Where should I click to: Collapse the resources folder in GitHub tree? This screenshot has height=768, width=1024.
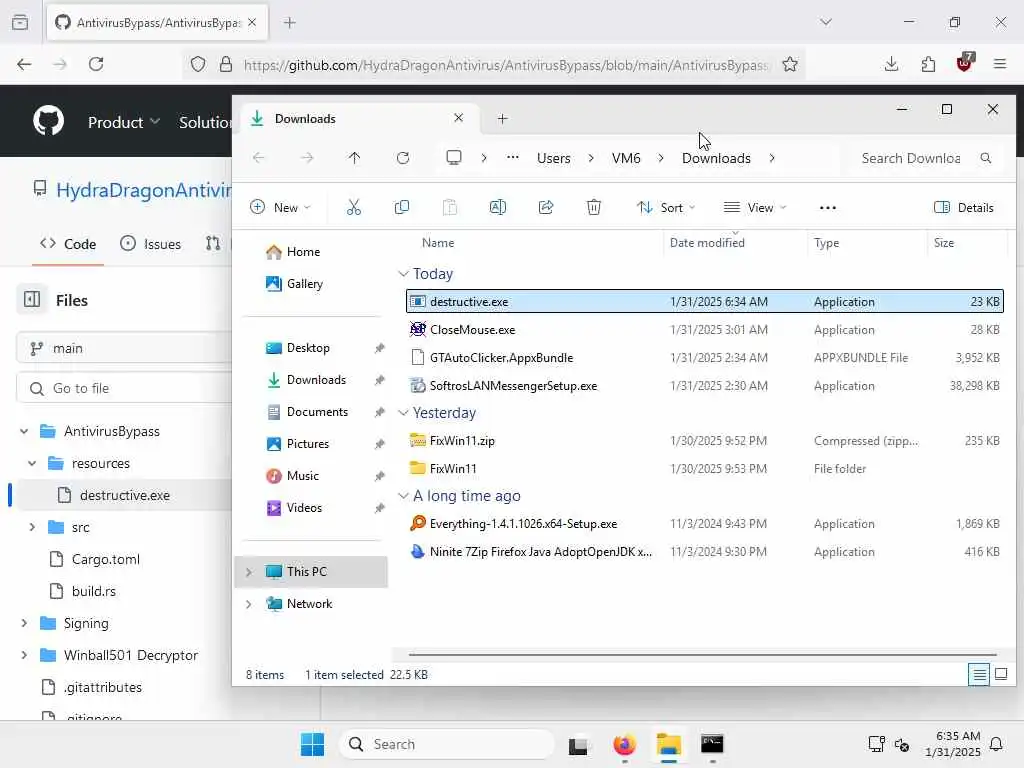[x=32, y=463]
